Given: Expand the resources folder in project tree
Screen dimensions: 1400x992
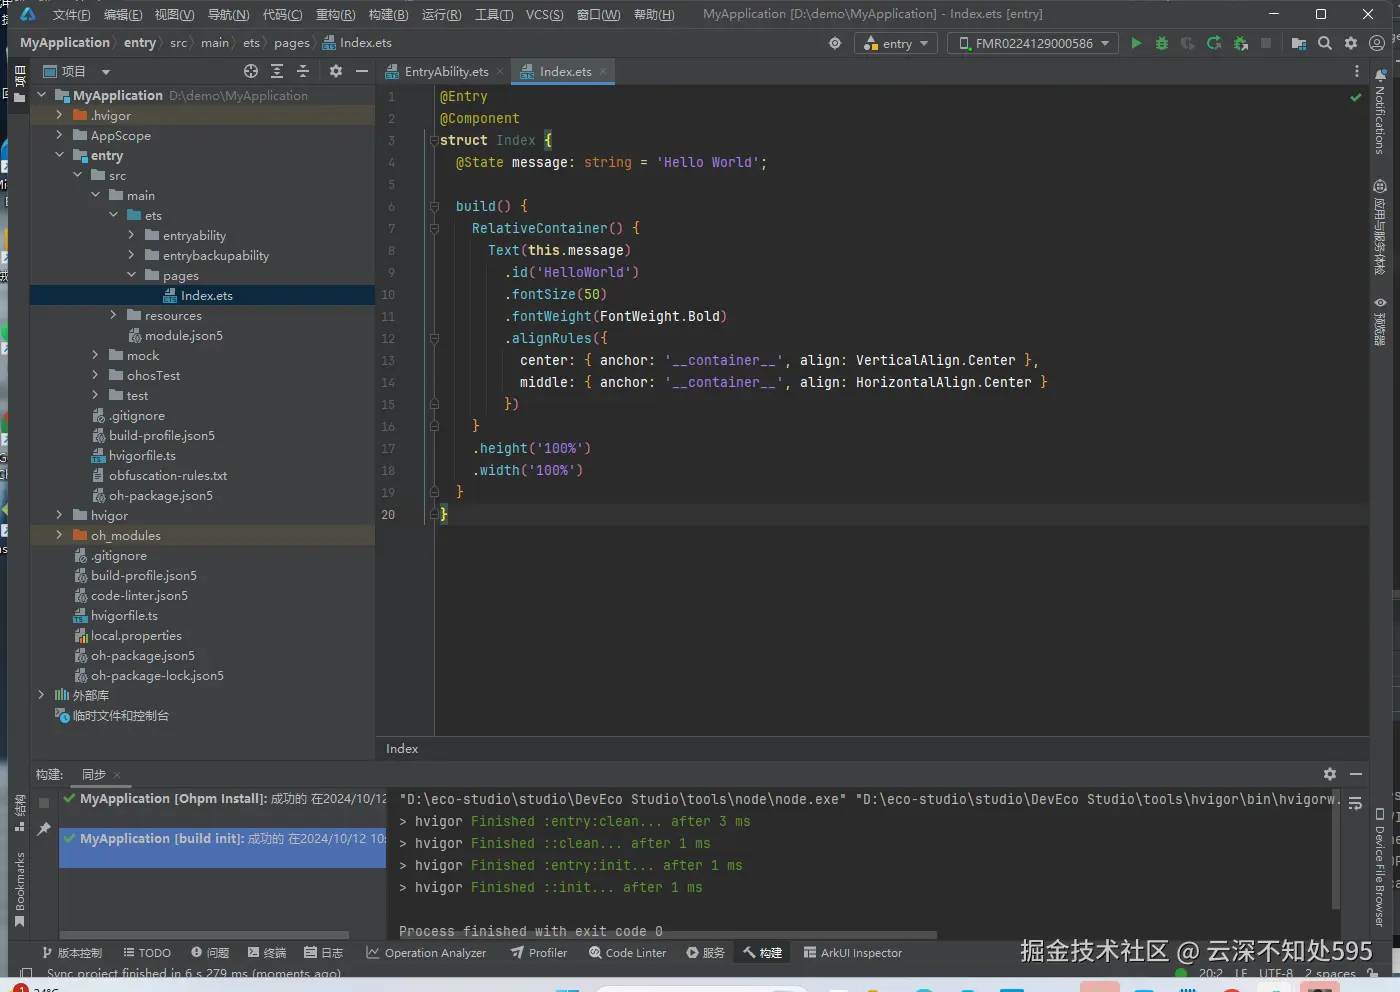Looking at the screenshot, I should (x=114, y=315).
